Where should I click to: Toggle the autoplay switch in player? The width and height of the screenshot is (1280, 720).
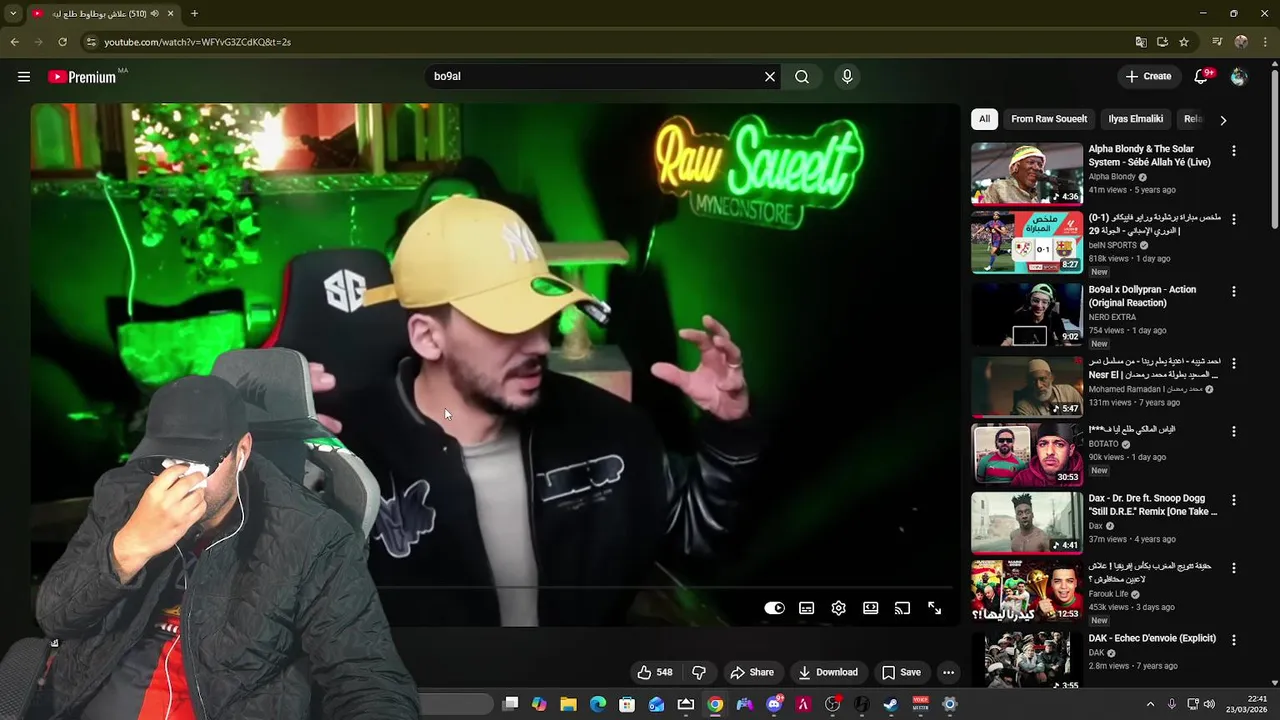(x=775, y=608)
